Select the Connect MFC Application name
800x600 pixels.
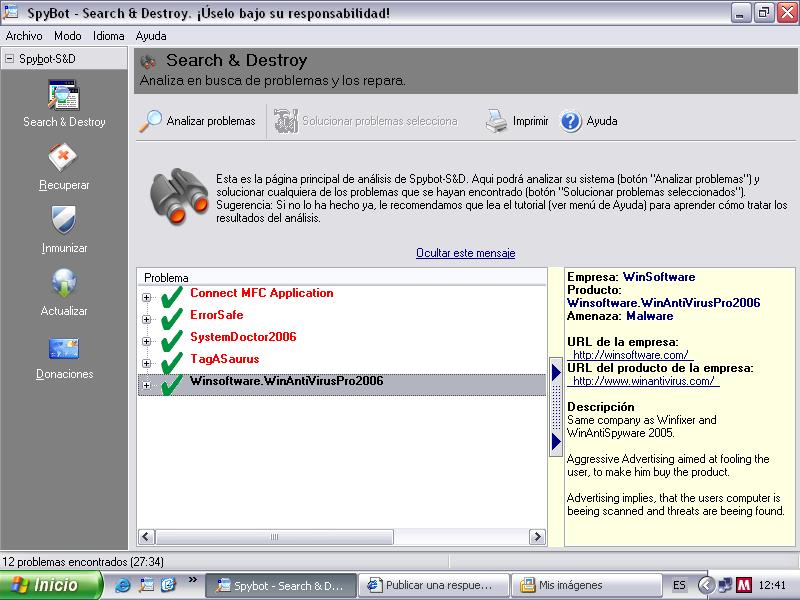click(x=262, y=293)
